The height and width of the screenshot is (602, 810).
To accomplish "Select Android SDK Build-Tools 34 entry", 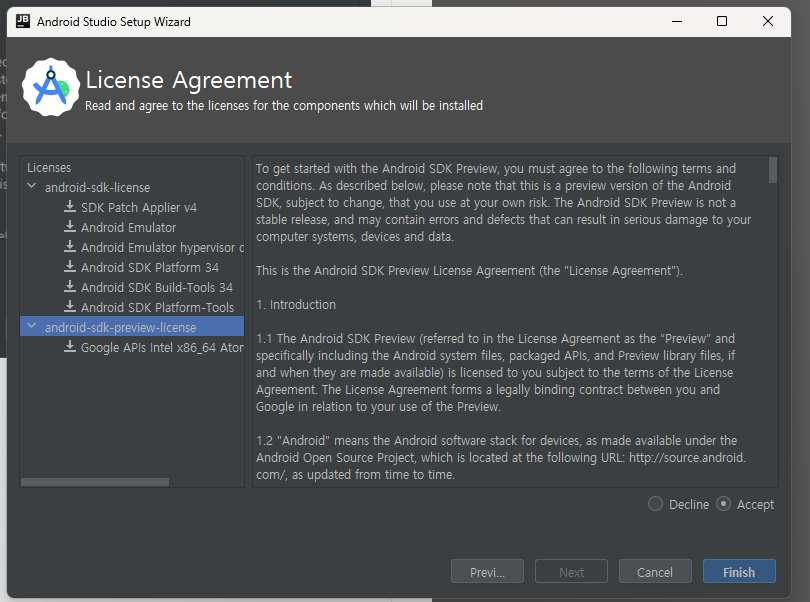I will 157,287.
